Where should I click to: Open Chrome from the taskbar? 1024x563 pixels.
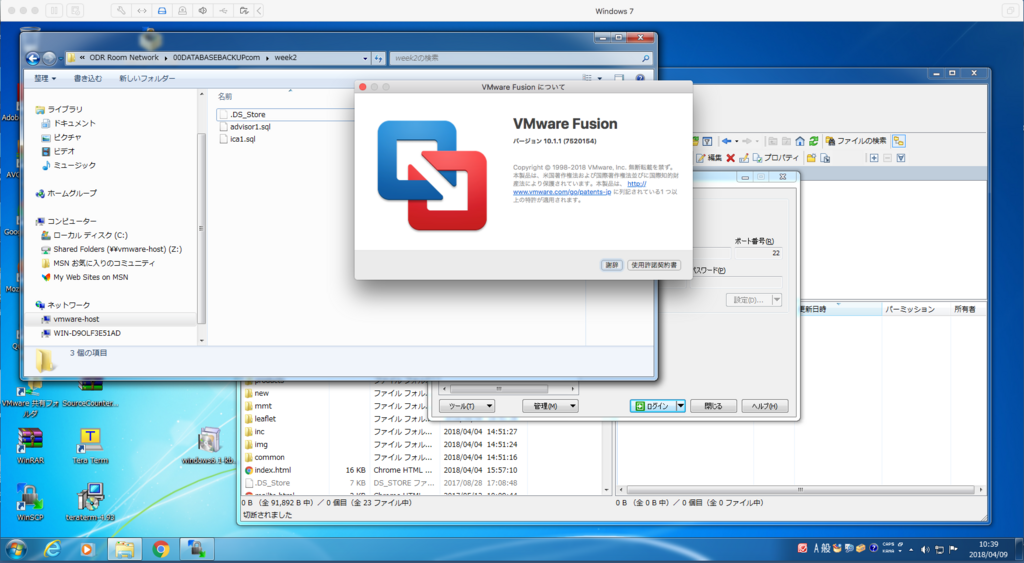point(161,549)
